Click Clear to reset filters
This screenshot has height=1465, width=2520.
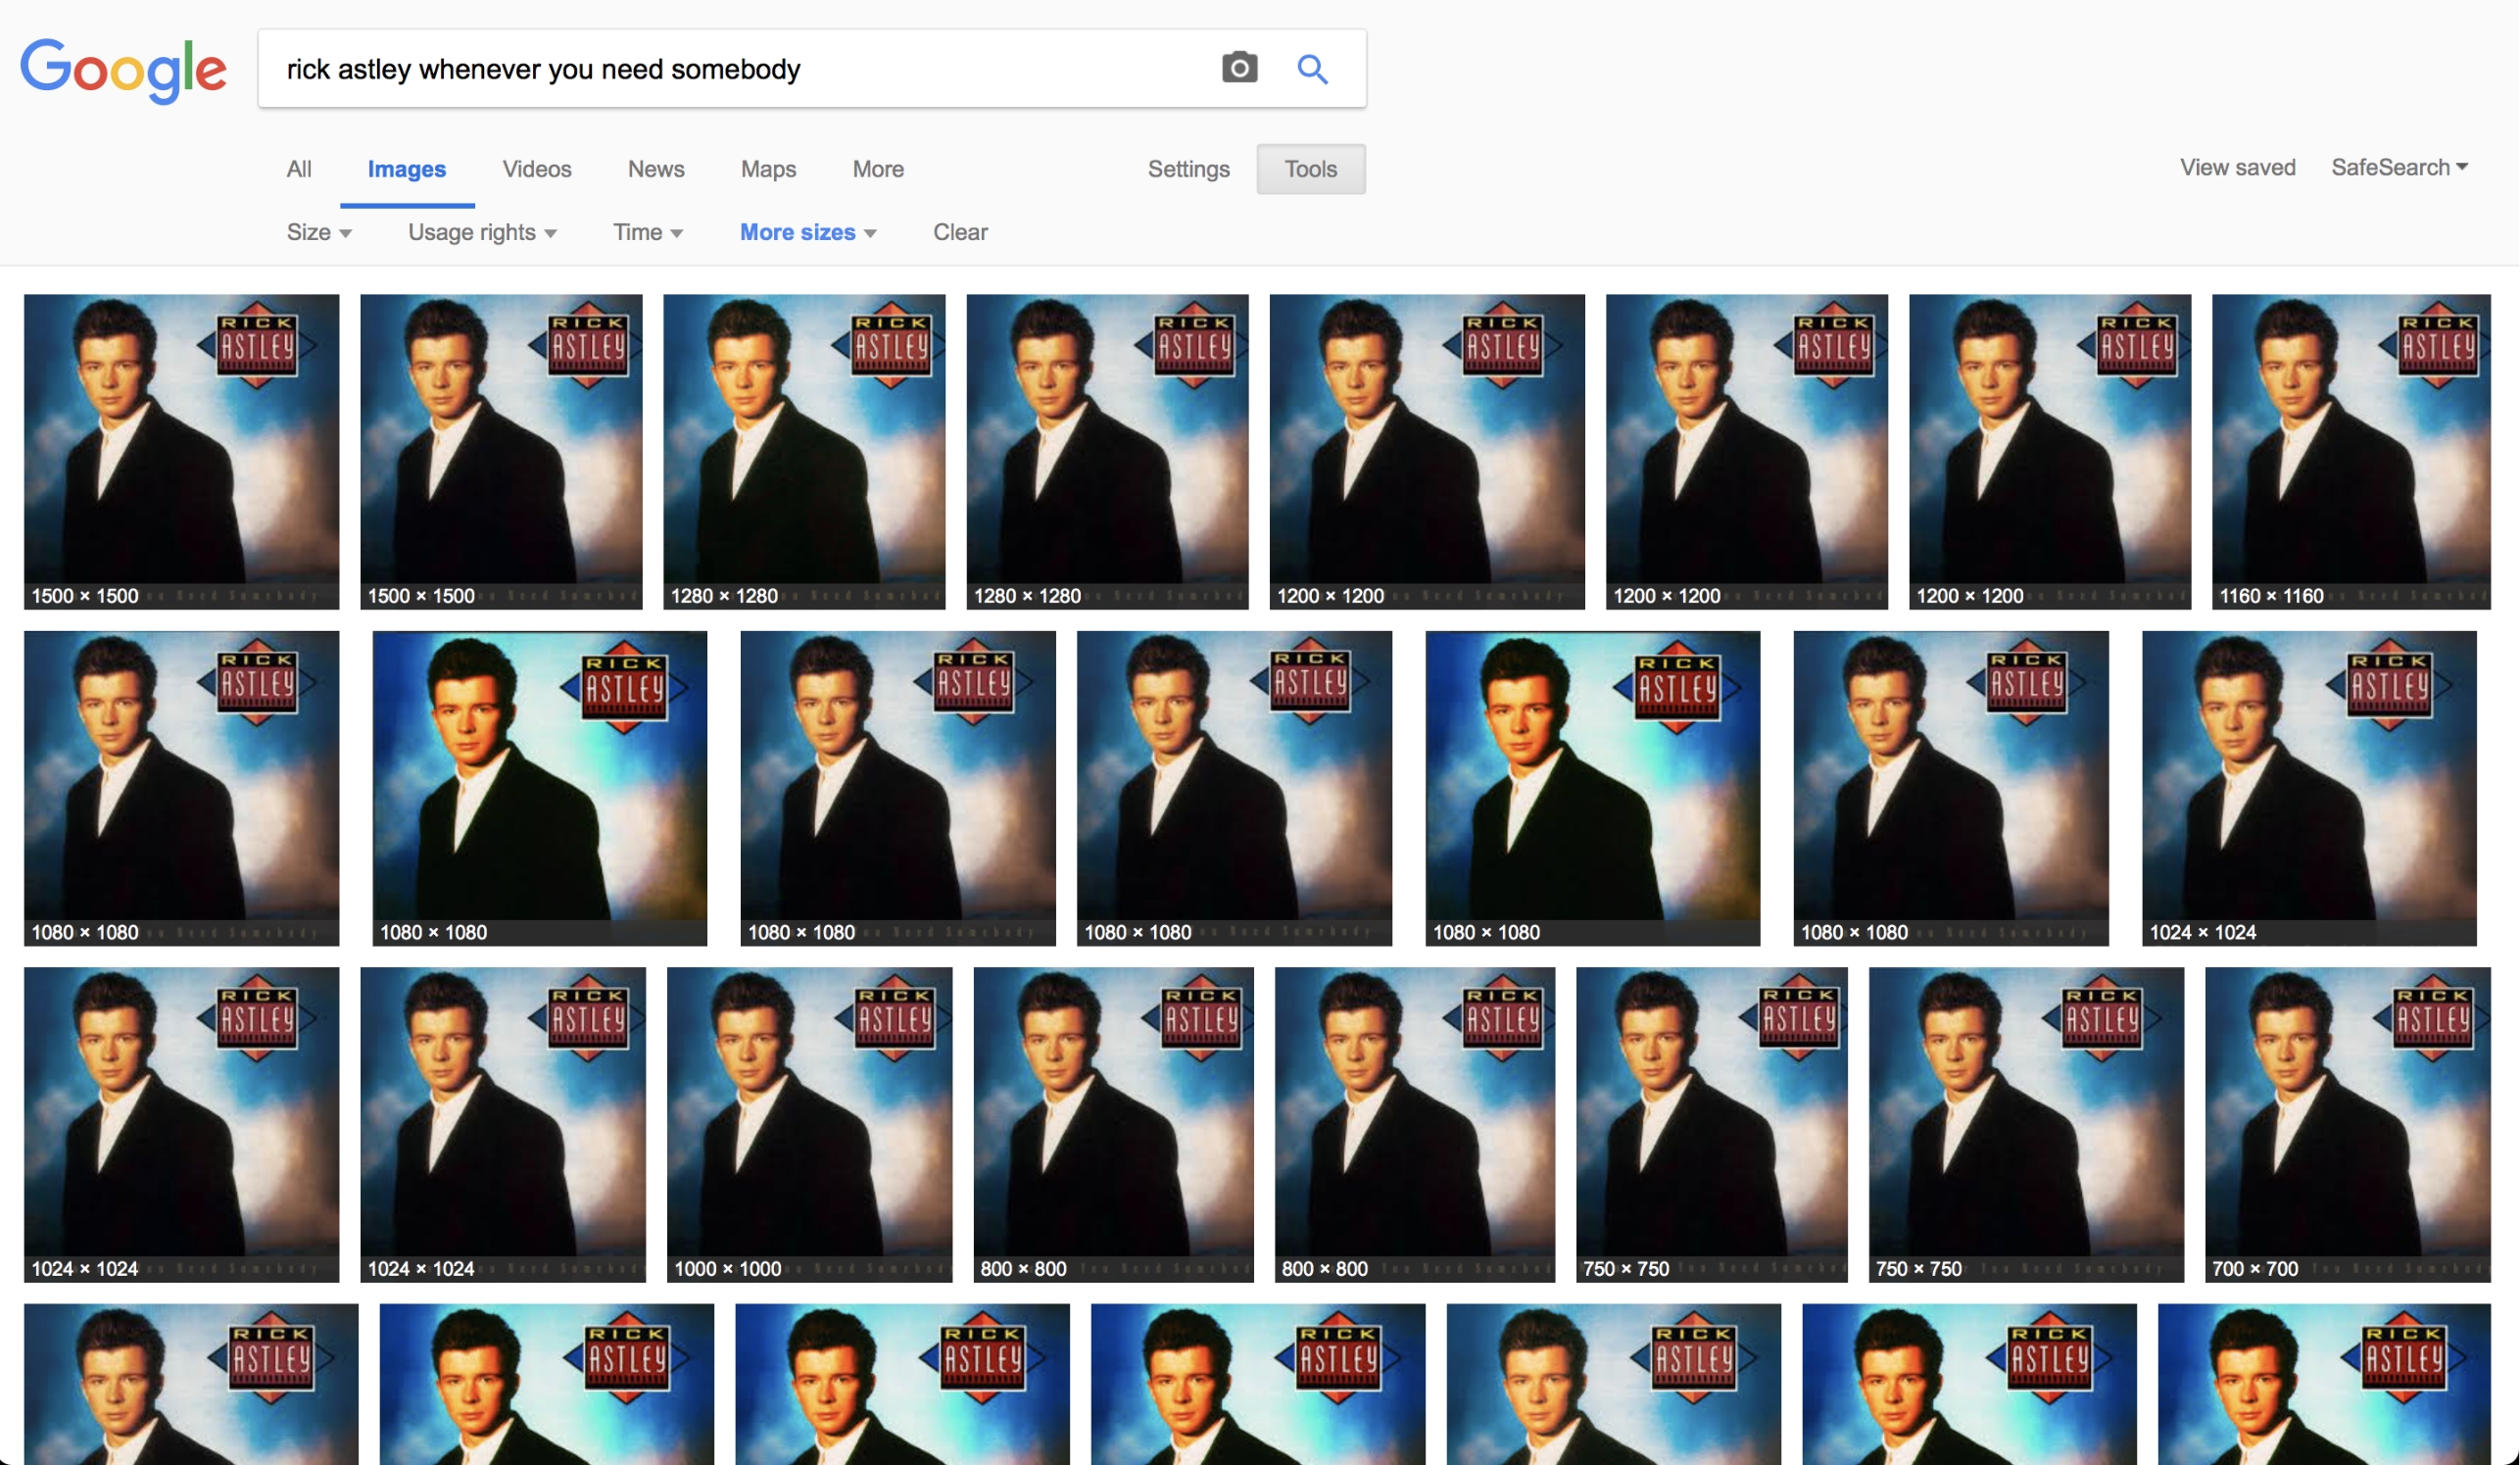[x=960, y=232]
